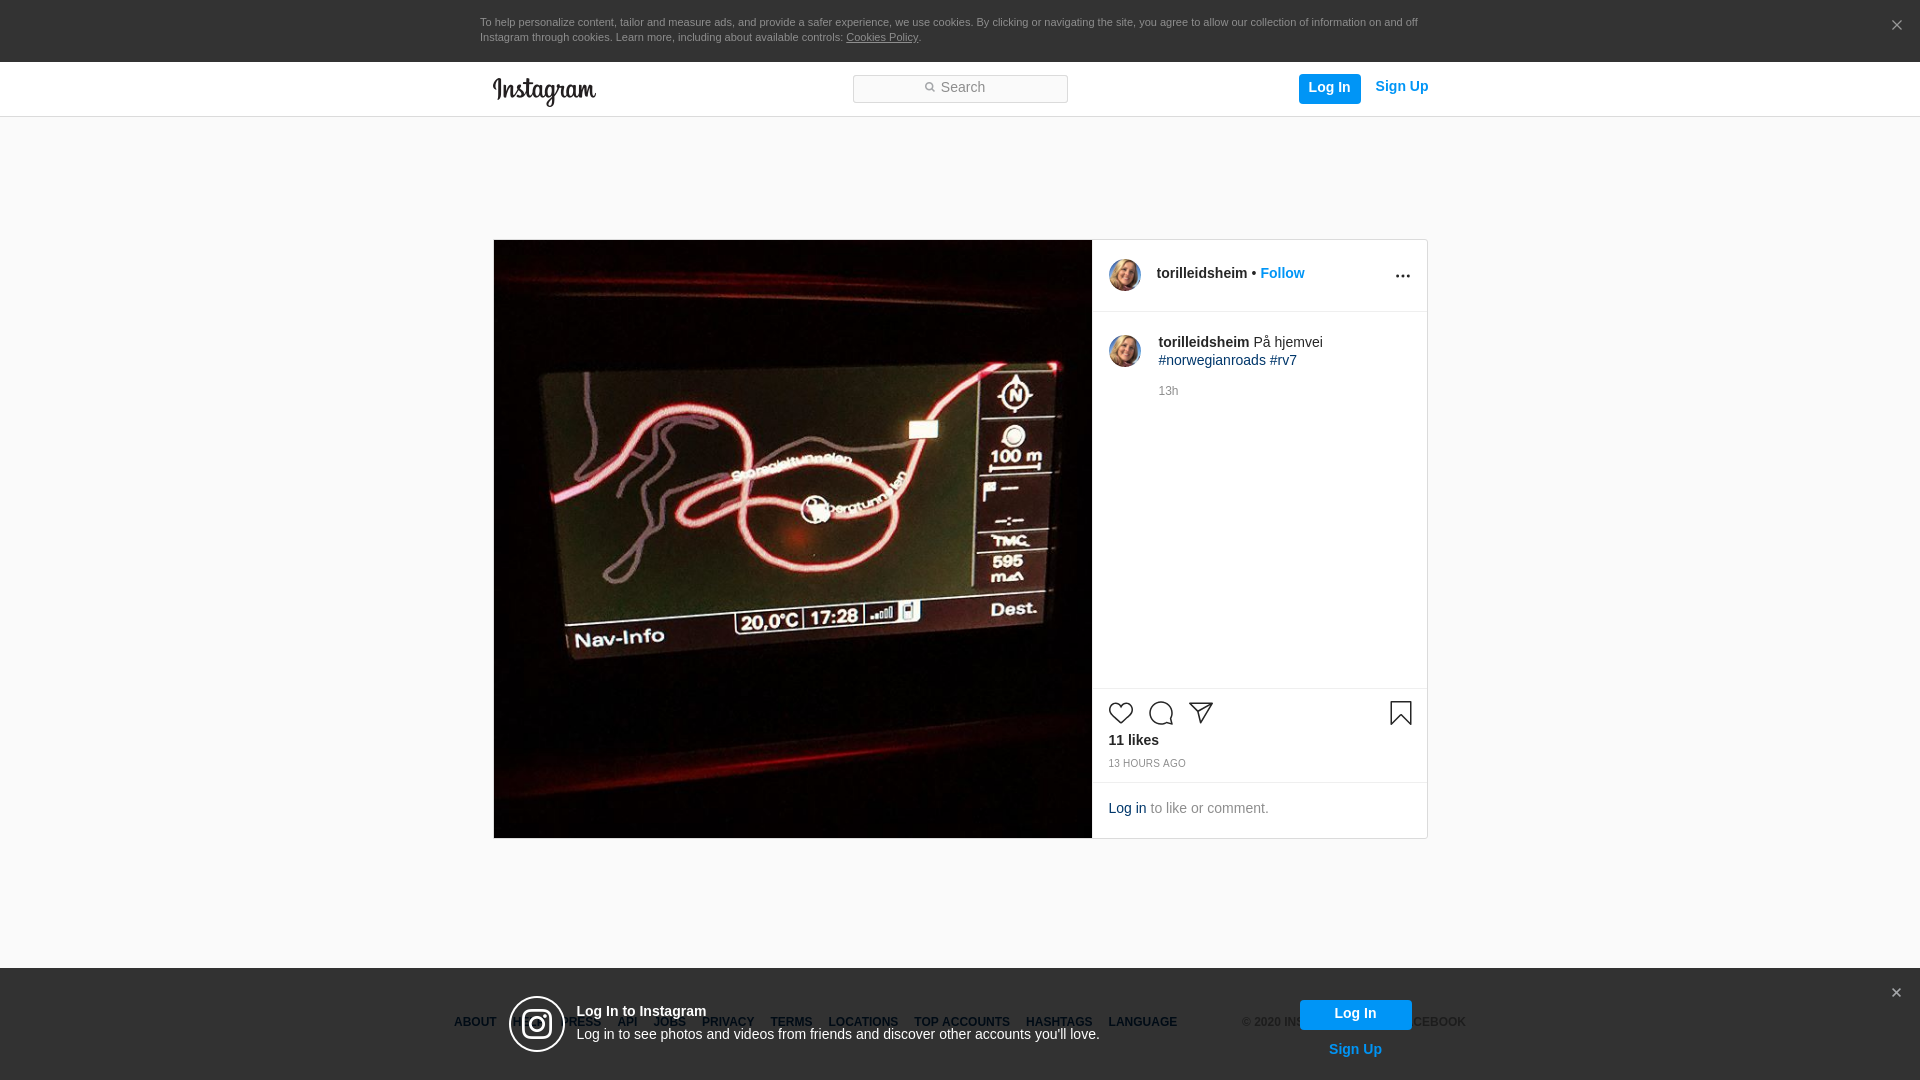The image size is (1920, 1080).
Task: Click Log In button in bottom banner
Action: (x=1355, y=1014)
